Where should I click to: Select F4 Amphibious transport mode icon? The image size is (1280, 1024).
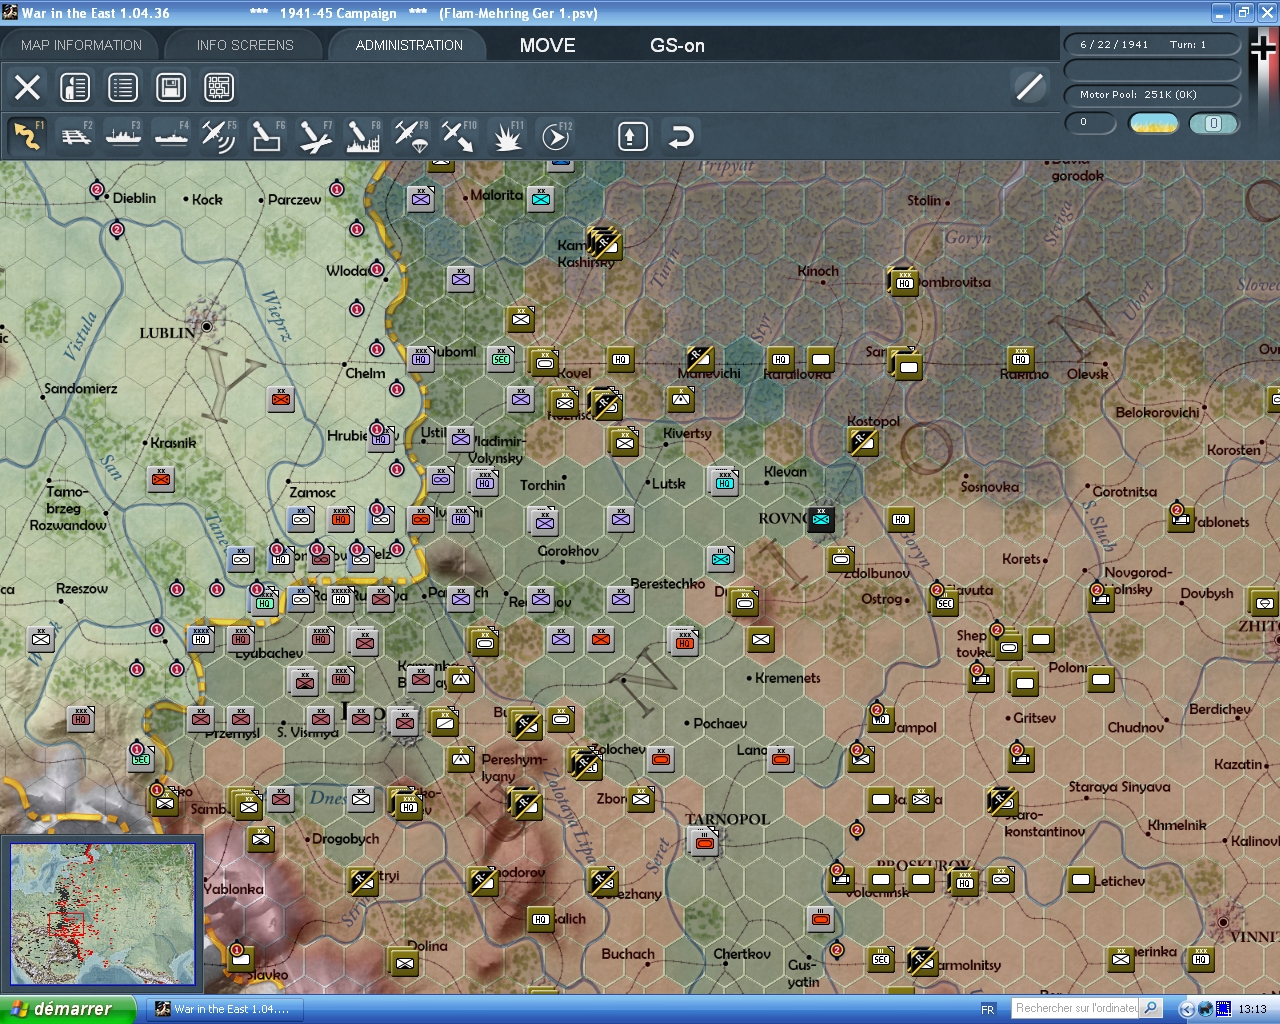[x=172, y=136]
